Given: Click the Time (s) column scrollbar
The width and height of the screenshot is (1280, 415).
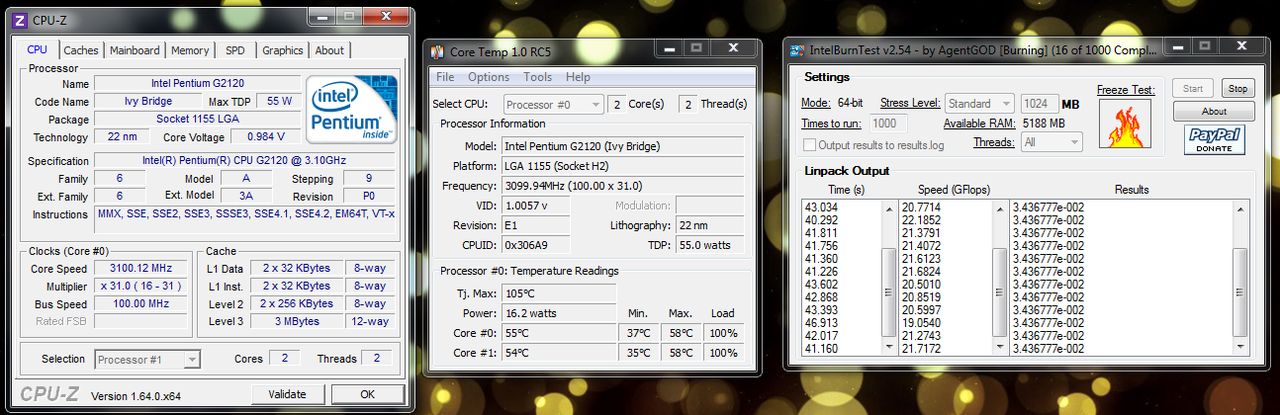Looking at the screenshot, I should pyautogui.click(x=888, y=277).
